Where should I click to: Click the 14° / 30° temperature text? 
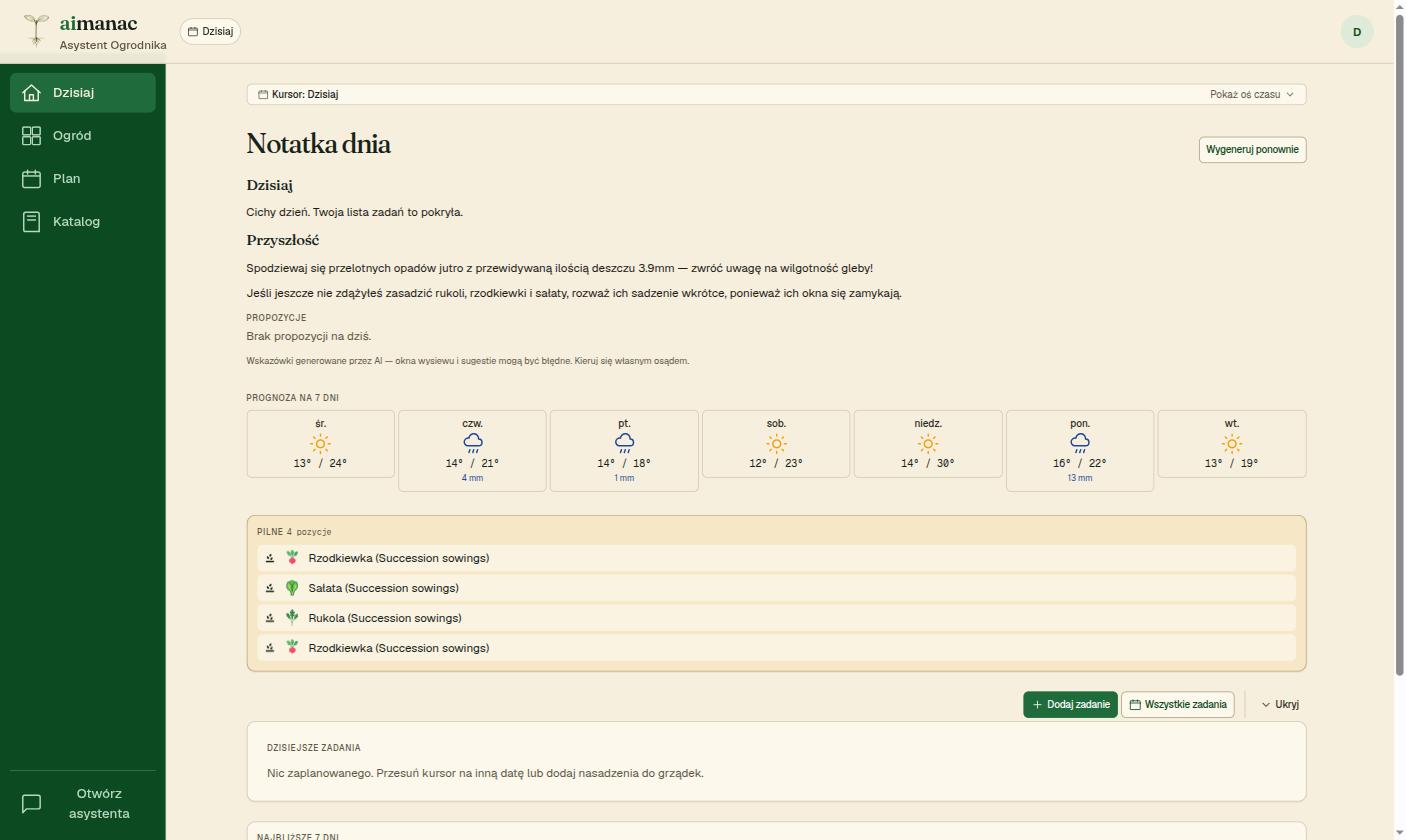pyautogui.click(x=928, y=463)
